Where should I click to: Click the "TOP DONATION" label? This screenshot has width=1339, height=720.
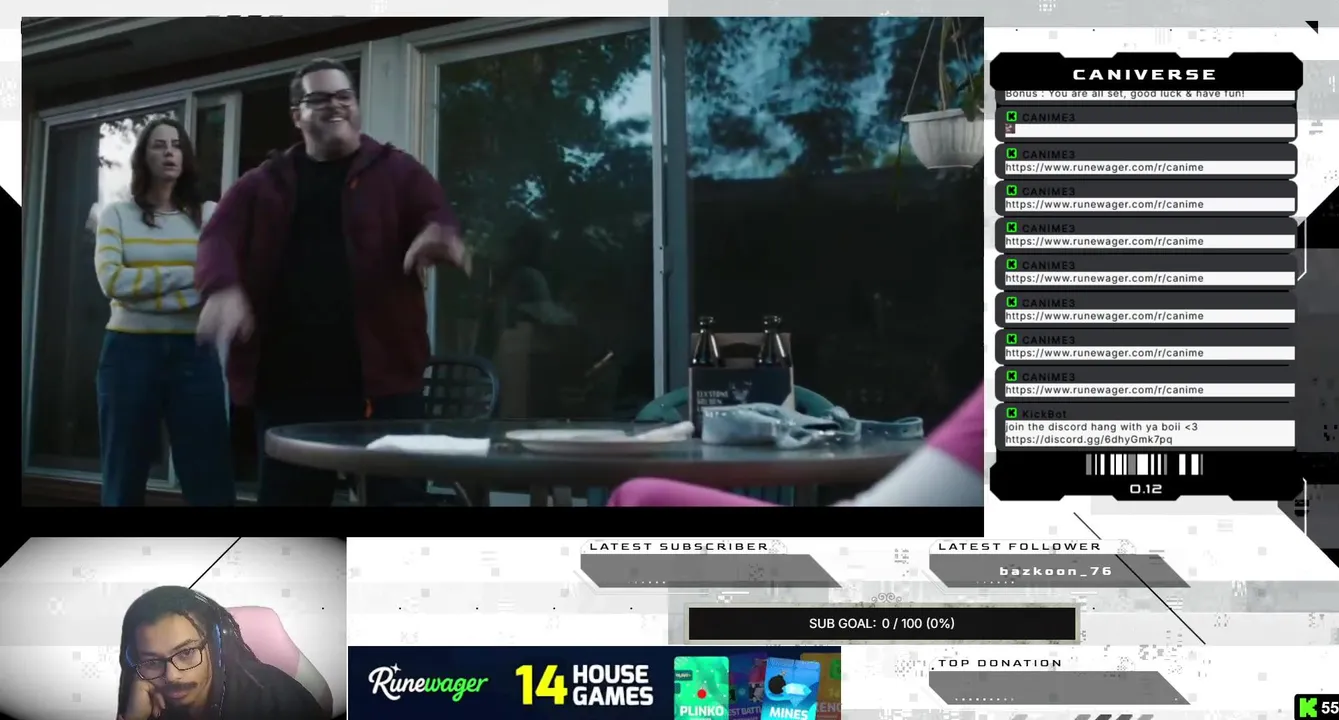point(1000,663)
